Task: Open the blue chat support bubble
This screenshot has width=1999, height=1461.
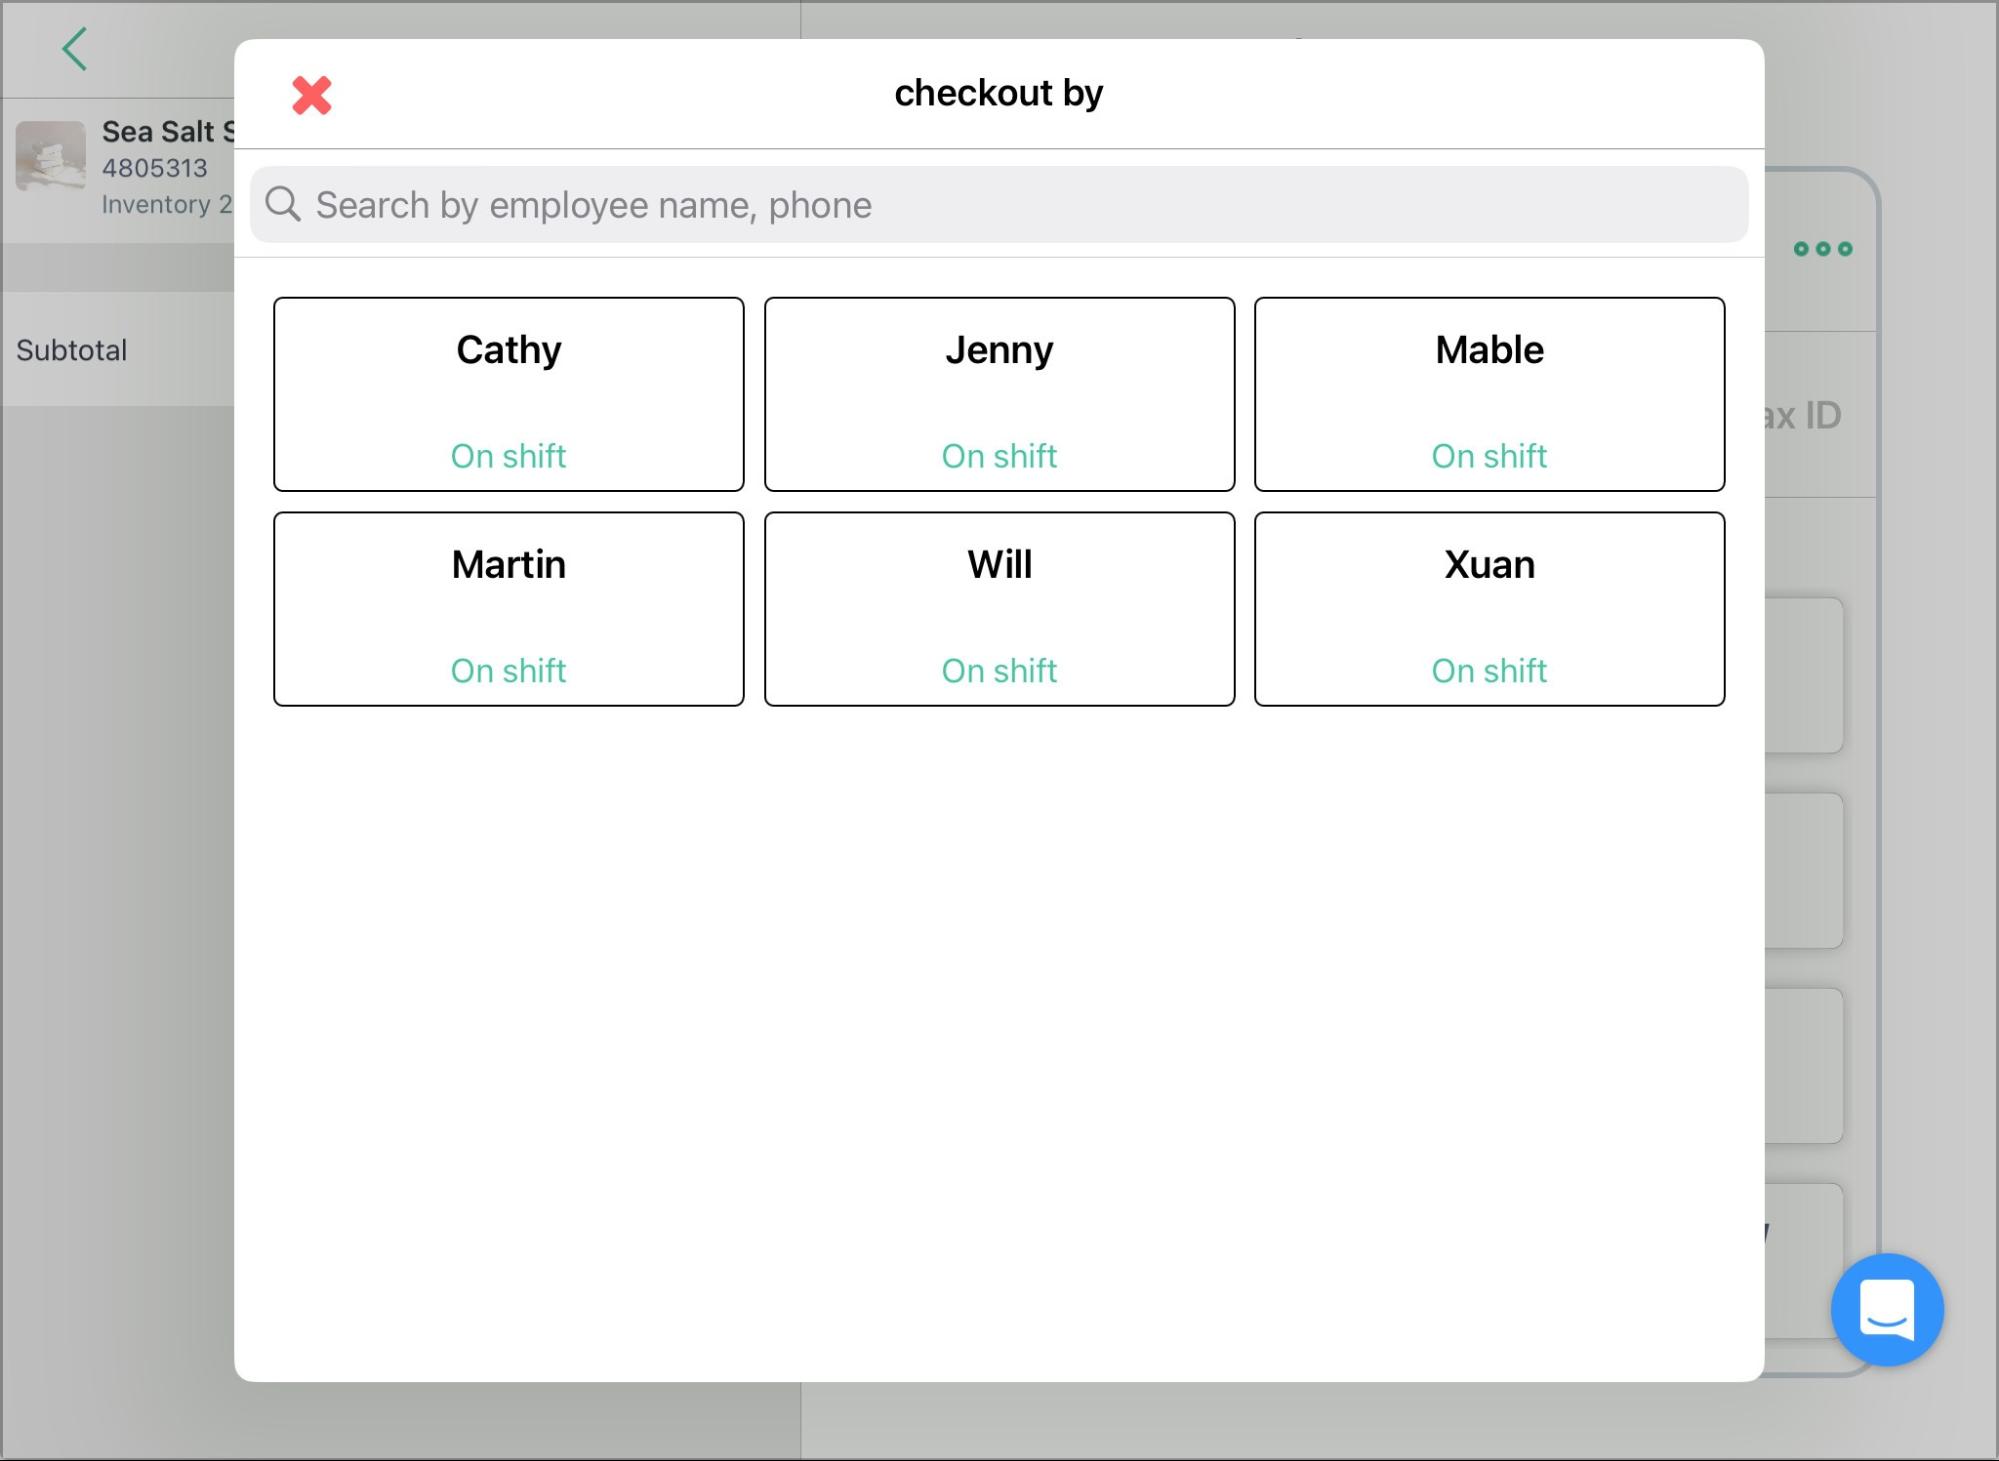Action: tap(1887, 1310)
